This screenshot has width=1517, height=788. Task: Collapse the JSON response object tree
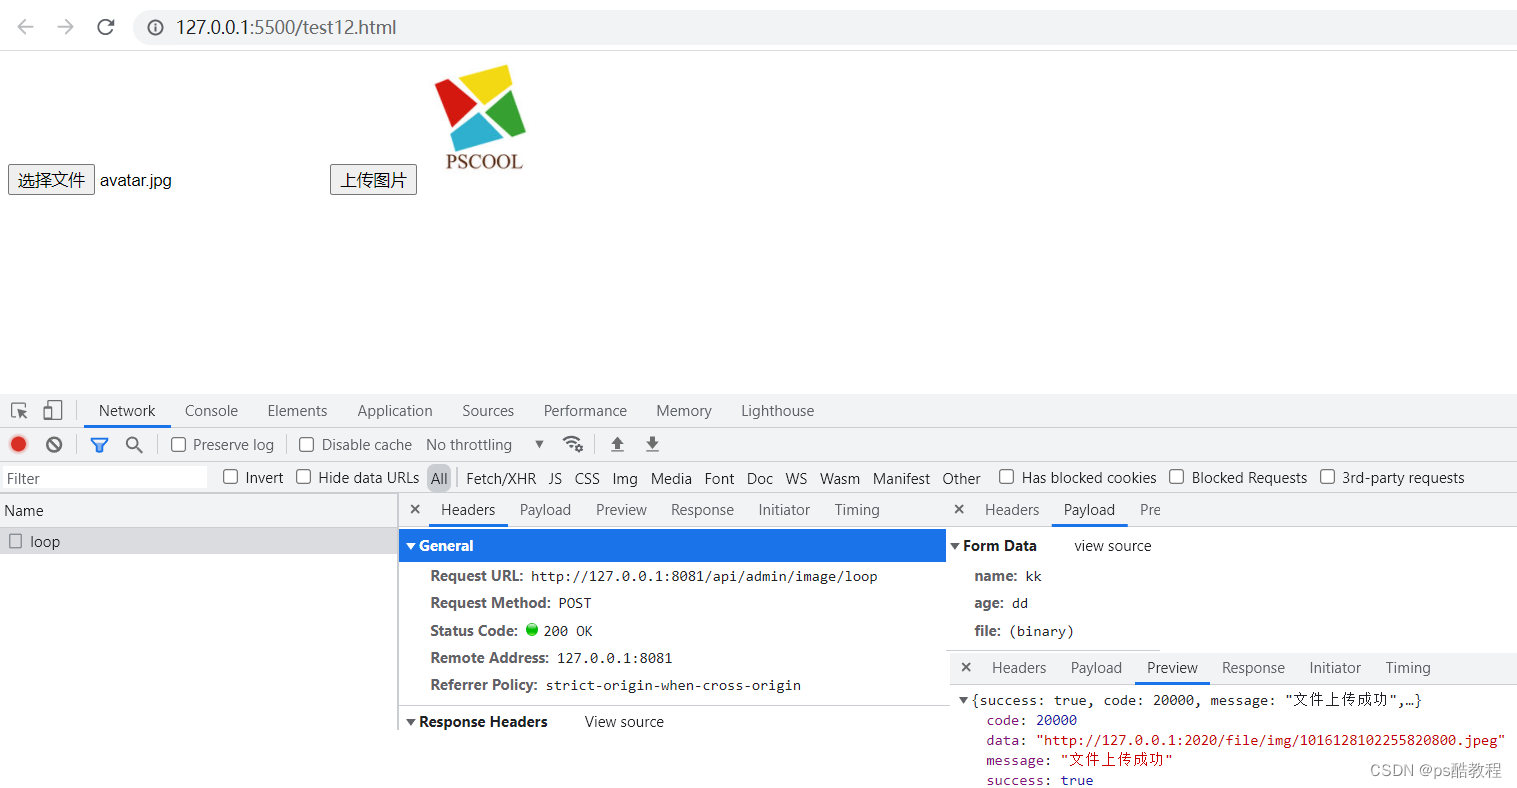(963, 701)
